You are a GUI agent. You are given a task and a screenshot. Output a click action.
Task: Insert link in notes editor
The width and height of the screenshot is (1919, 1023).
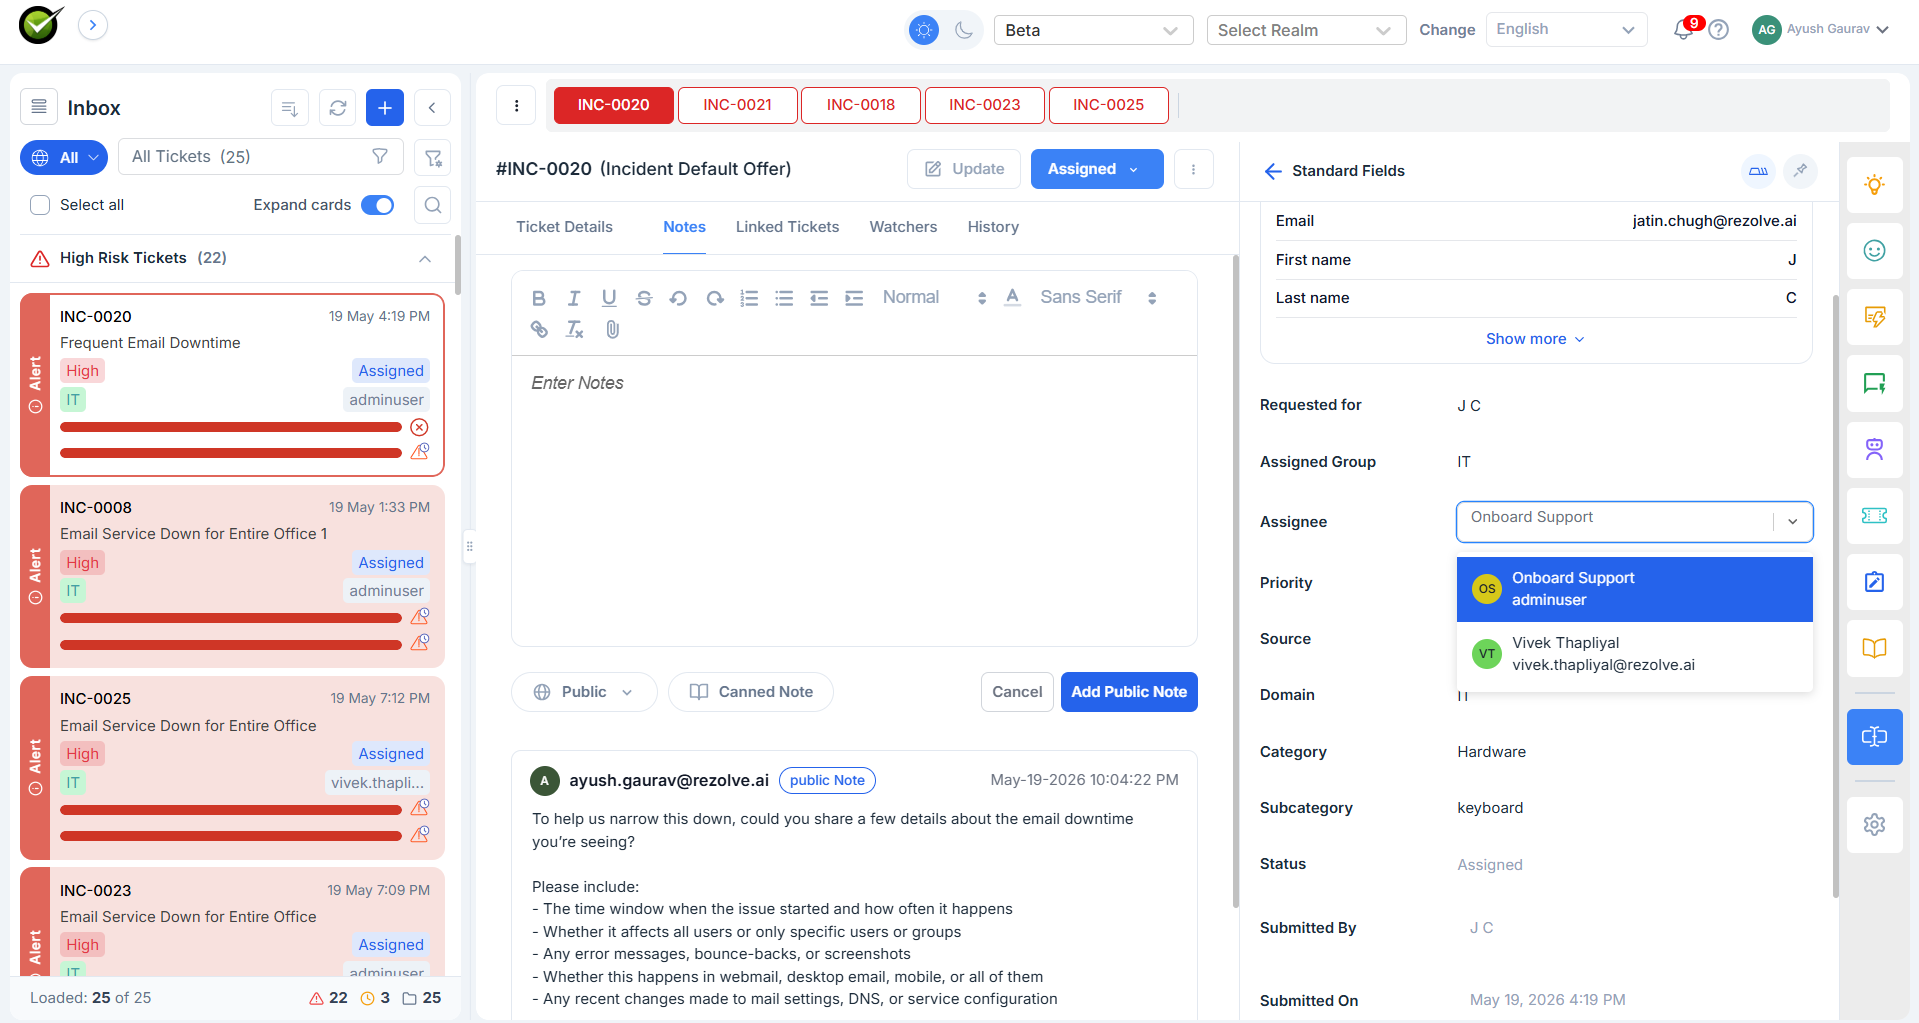[x=539, y=329]
